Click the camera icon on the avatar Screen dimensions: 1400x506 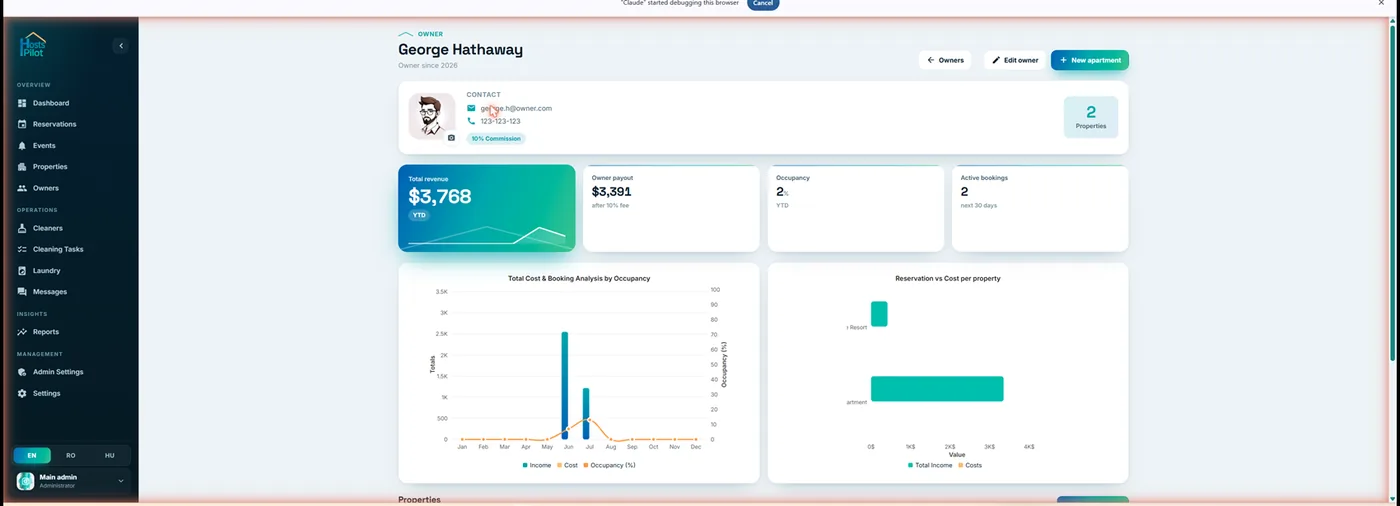451,137
